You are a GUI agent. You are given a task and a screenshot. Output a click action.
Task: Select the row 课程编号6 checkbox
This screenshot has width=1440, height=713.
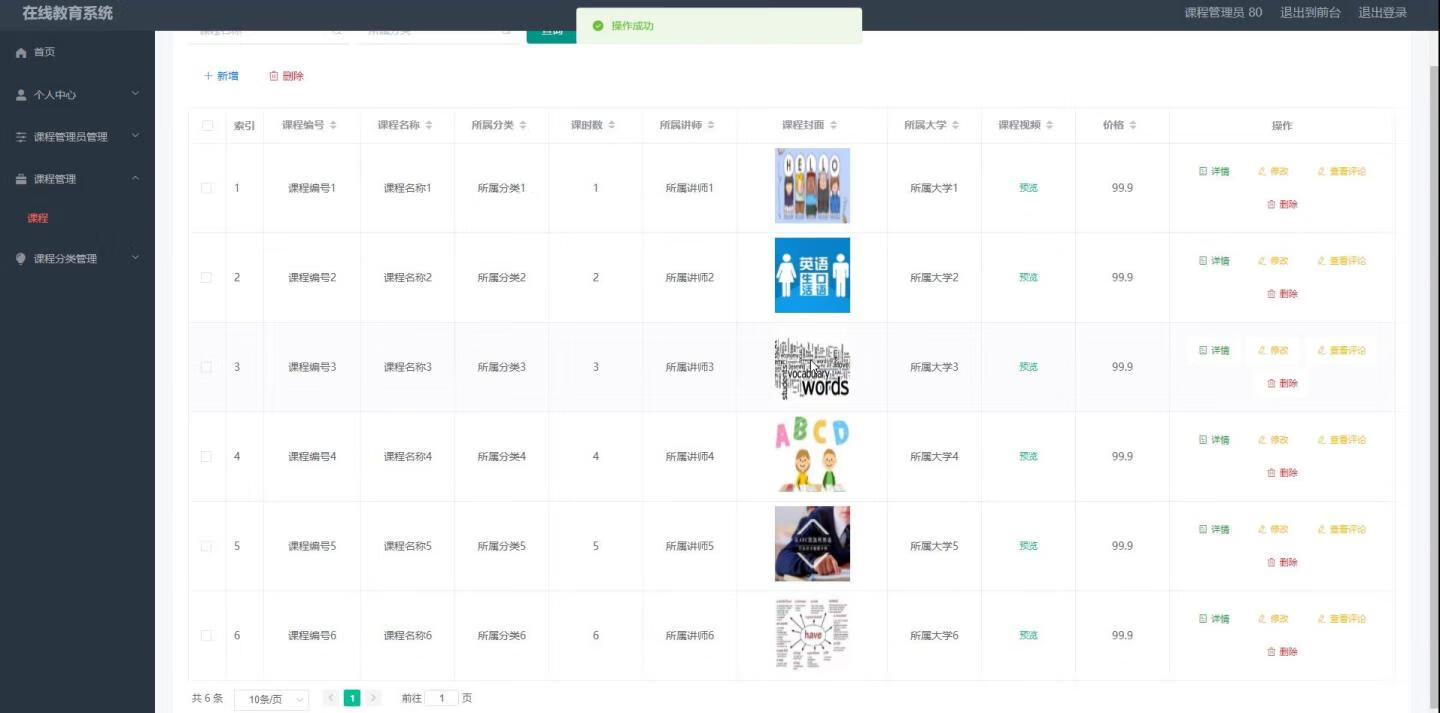pos(206,635)
